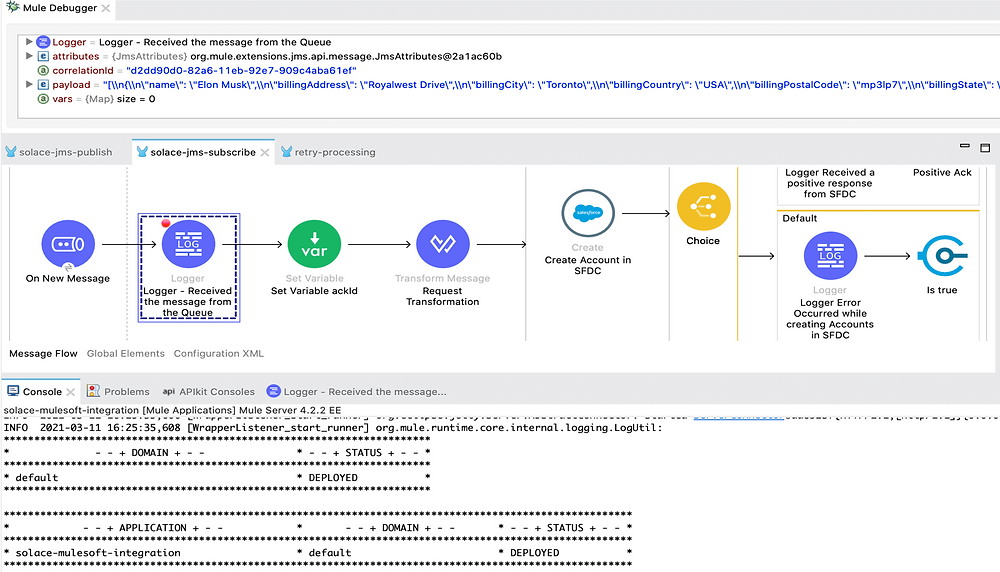This screenshot has width=1000, height=572.
Task: Close the solace-jms-subscribe tab
Action: click(265, 152)
